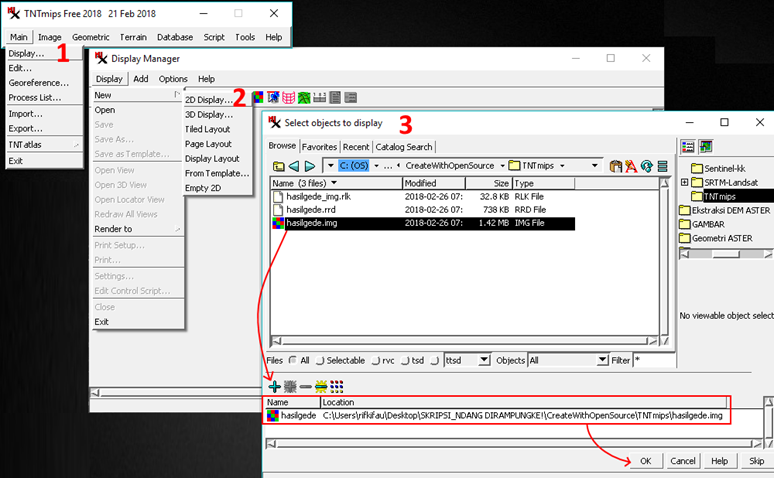Select hasilgede.rrd in file list
Image resolution: width=774 pixels, height=478 pixels.
(x=311, y=210)
